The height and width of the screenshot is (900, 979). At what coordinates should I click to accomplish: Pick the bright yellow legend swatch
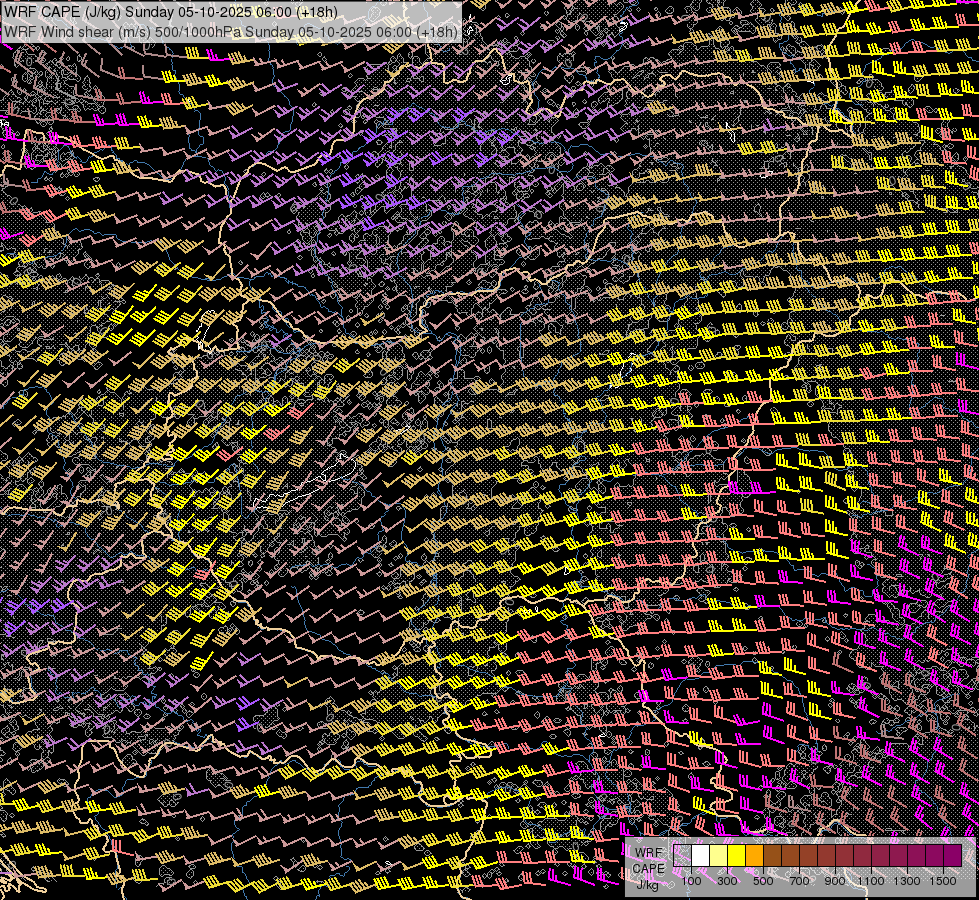[737, 856]
